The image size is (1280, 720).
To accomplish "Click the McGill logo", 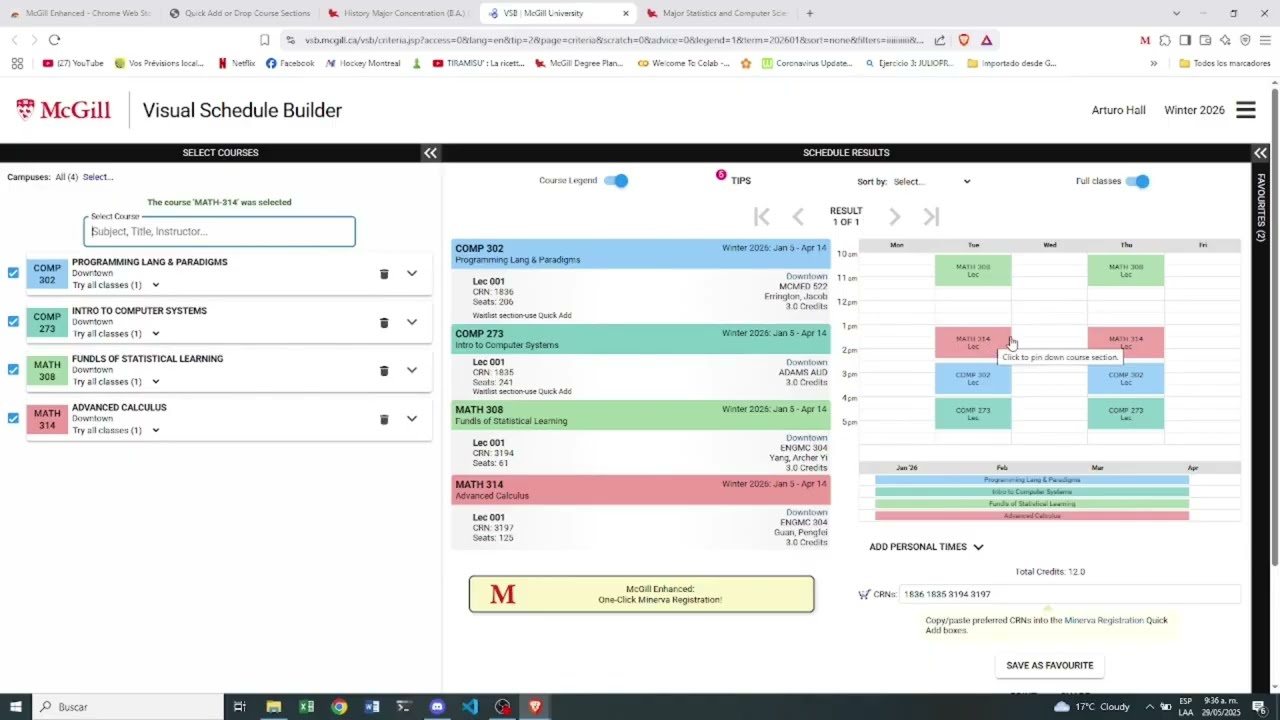I will click(63, 110).
